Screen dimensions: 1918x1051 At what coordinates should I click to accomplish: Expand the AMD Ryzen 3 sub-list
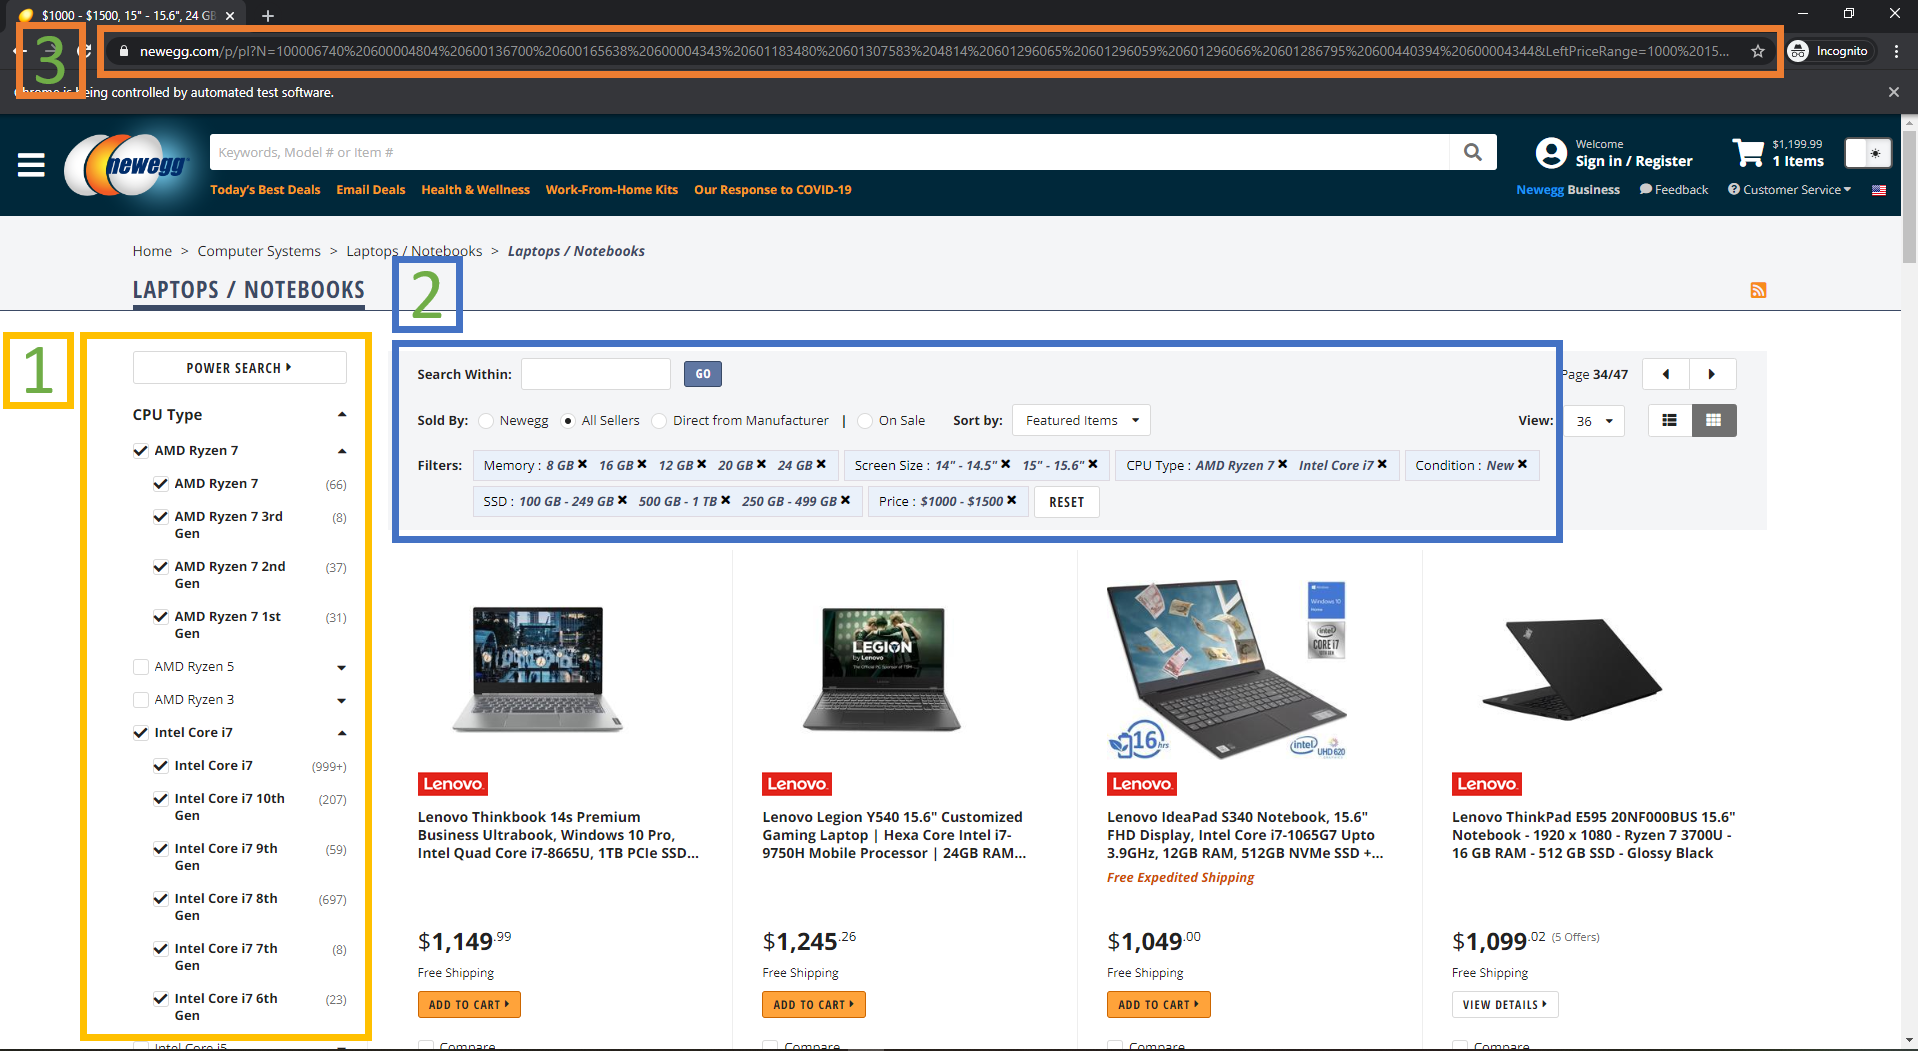(342, 701)
